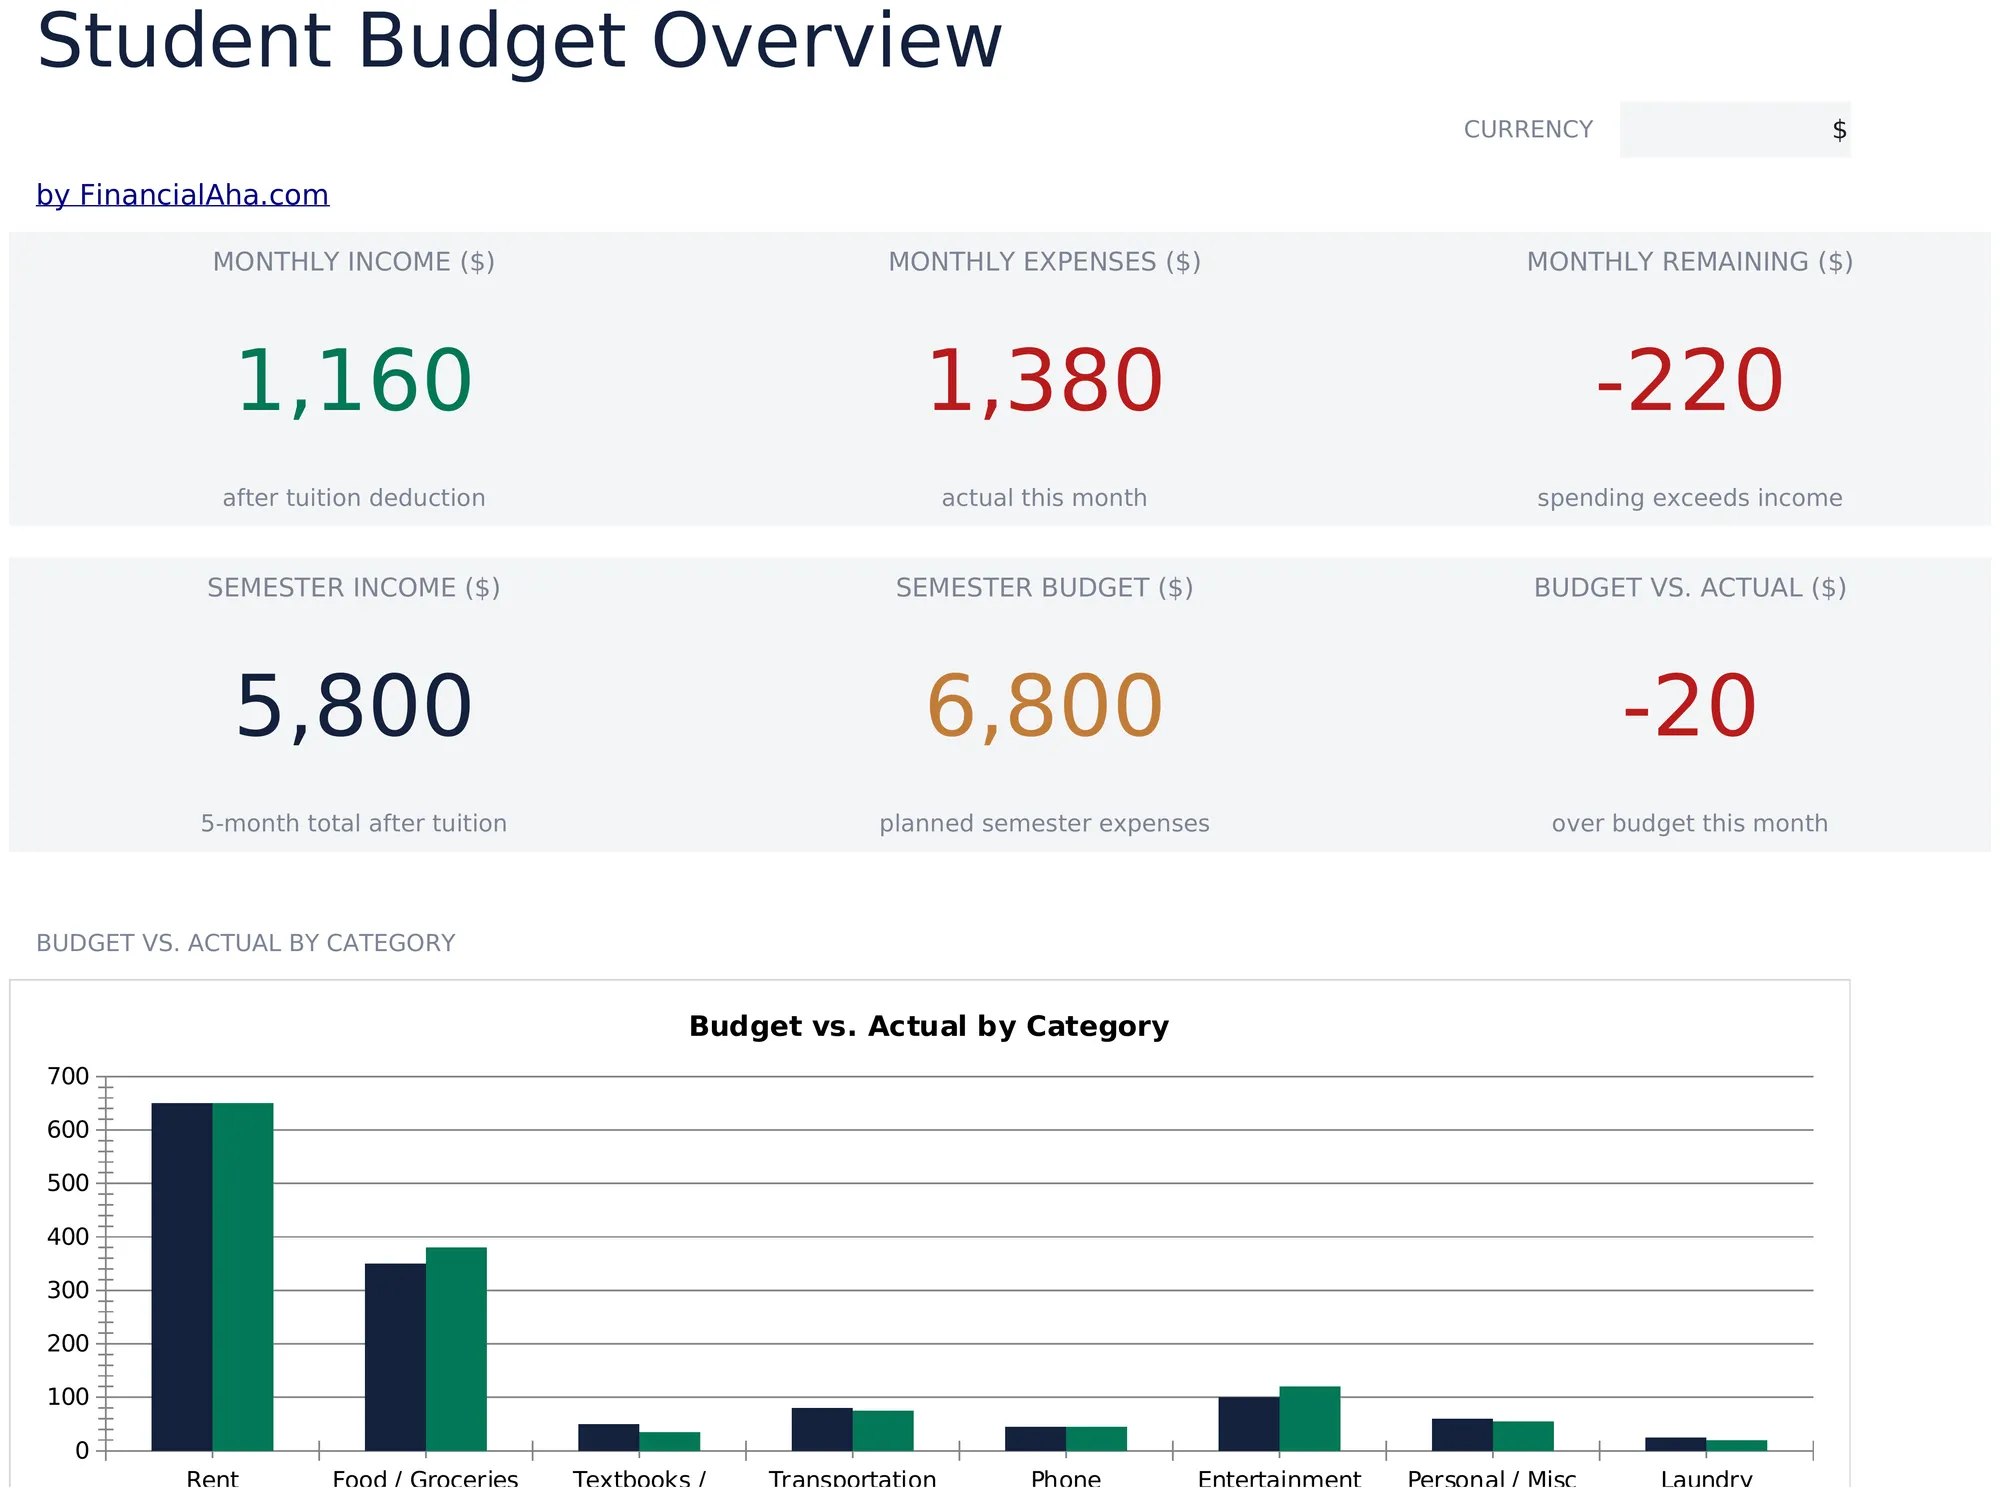Click the 'after tuition deduction' note
The height and width of the screenshot is (1496, 2000).
354,498
